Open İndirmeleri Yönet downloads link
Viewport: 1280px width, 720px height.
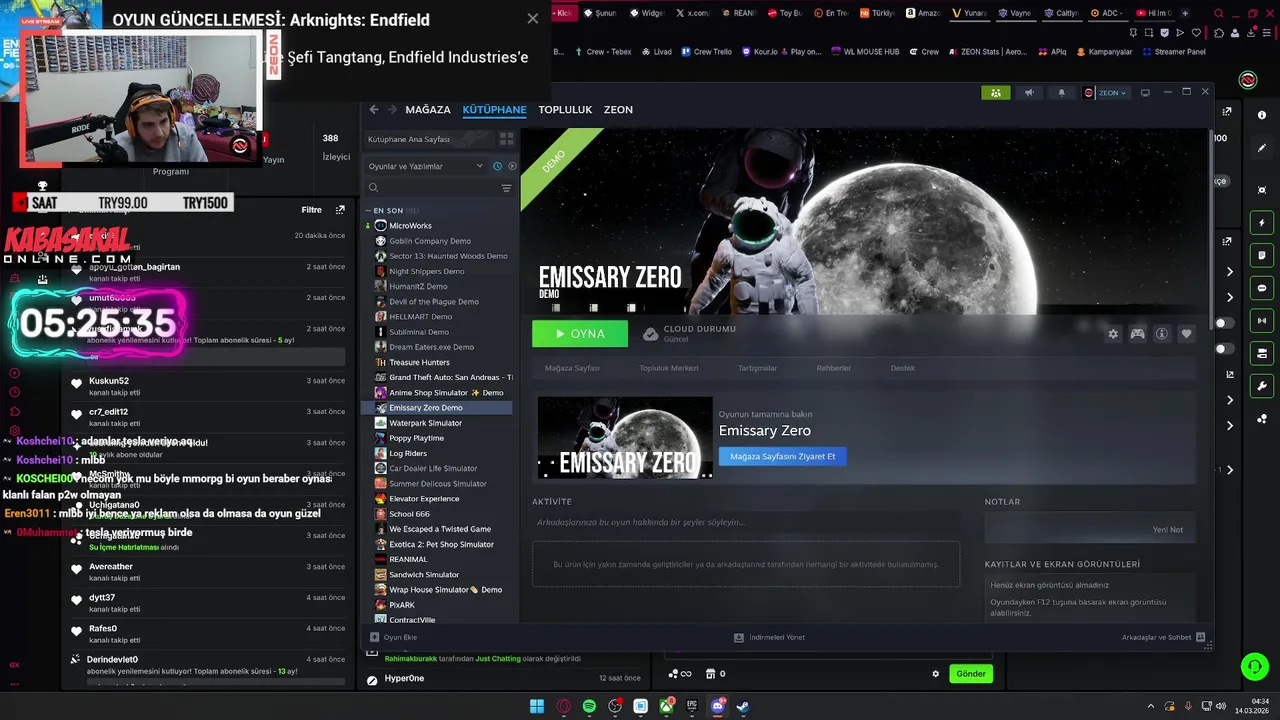[770, 637]
